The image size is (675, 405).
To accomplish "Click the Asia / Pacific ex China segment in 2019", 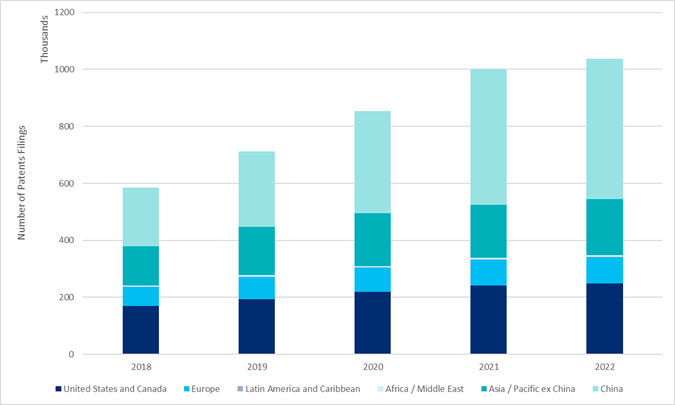I will (256, 251).
